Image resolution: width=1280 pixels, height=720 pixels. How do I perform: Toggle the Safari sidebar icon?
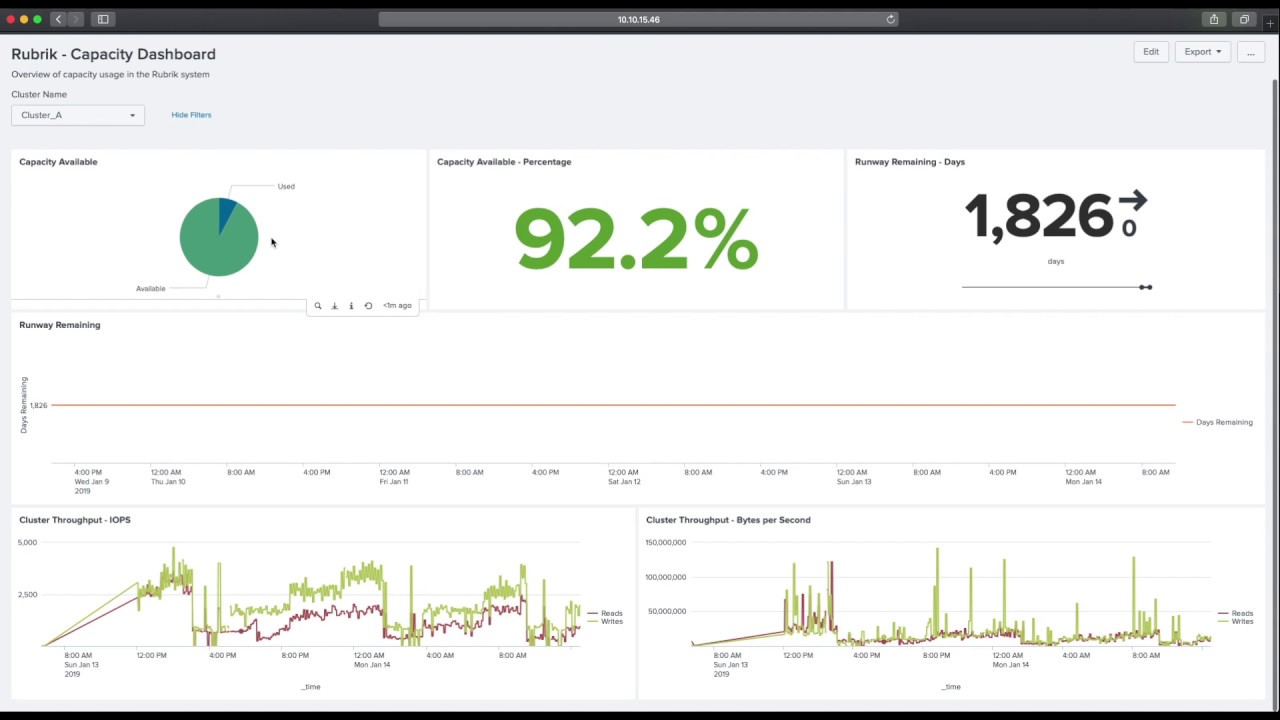pyautogui.click(x=103, y=19)
